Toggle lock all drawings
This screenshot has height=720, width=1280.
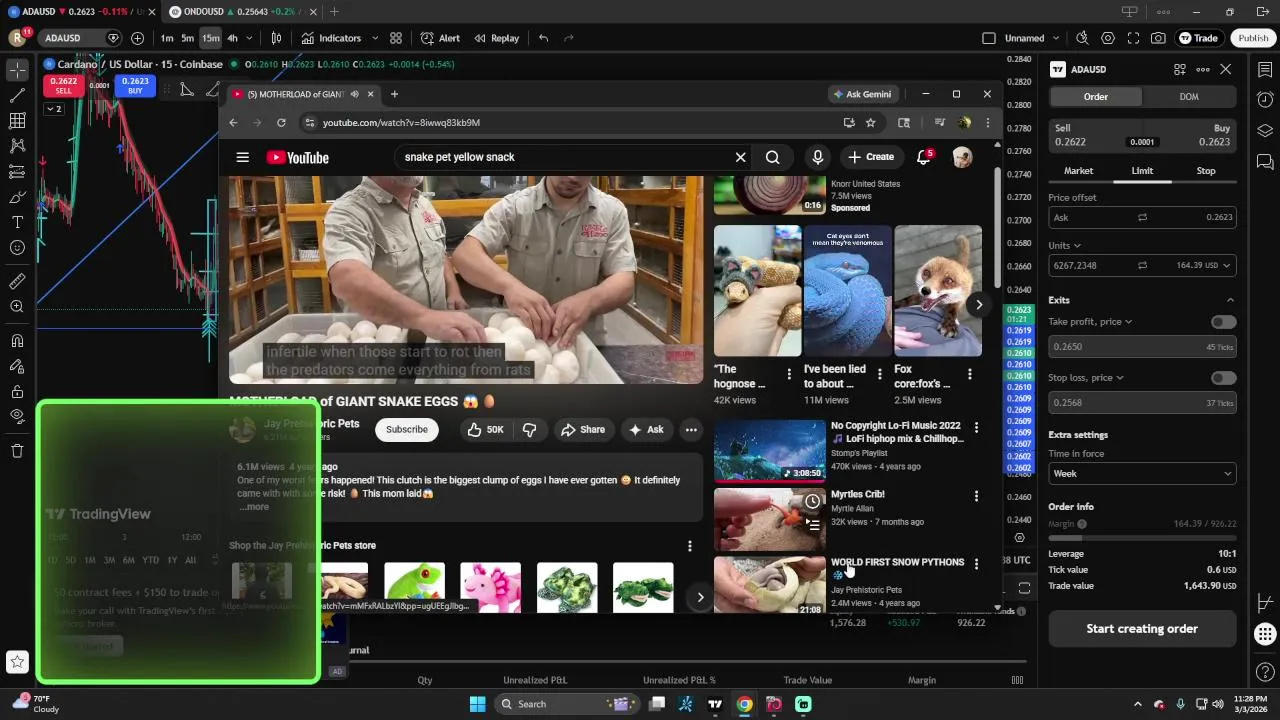click(x=17, y=391)
